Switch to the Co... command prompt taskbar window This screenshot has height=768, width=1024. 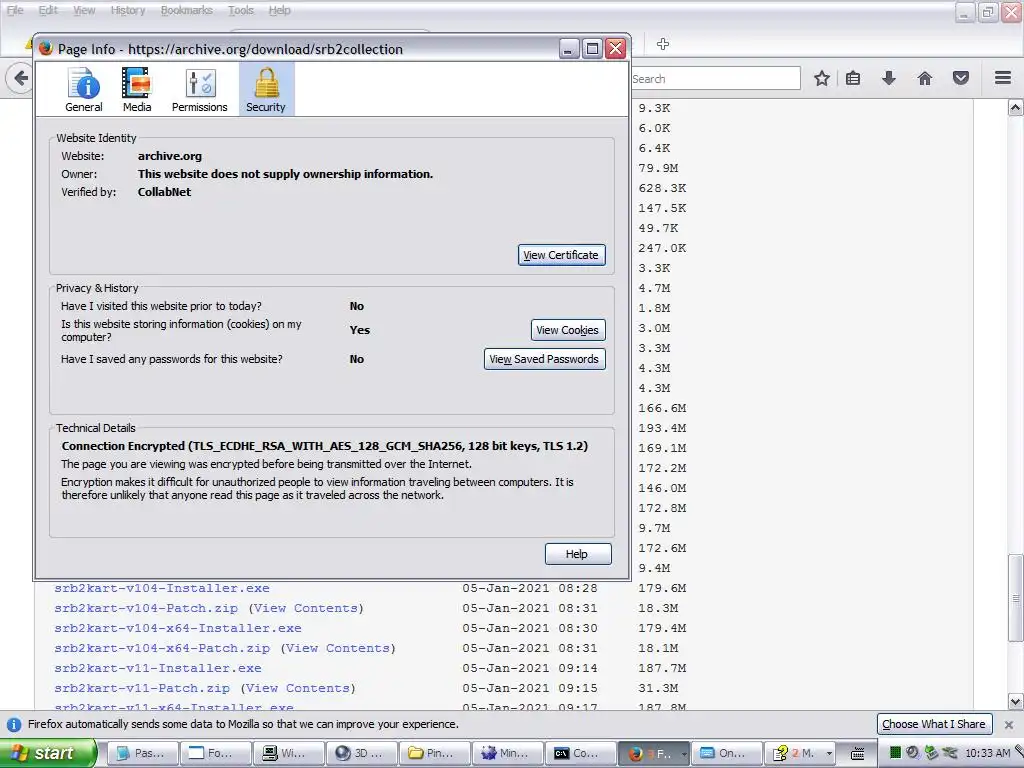[x=581, y=753]
